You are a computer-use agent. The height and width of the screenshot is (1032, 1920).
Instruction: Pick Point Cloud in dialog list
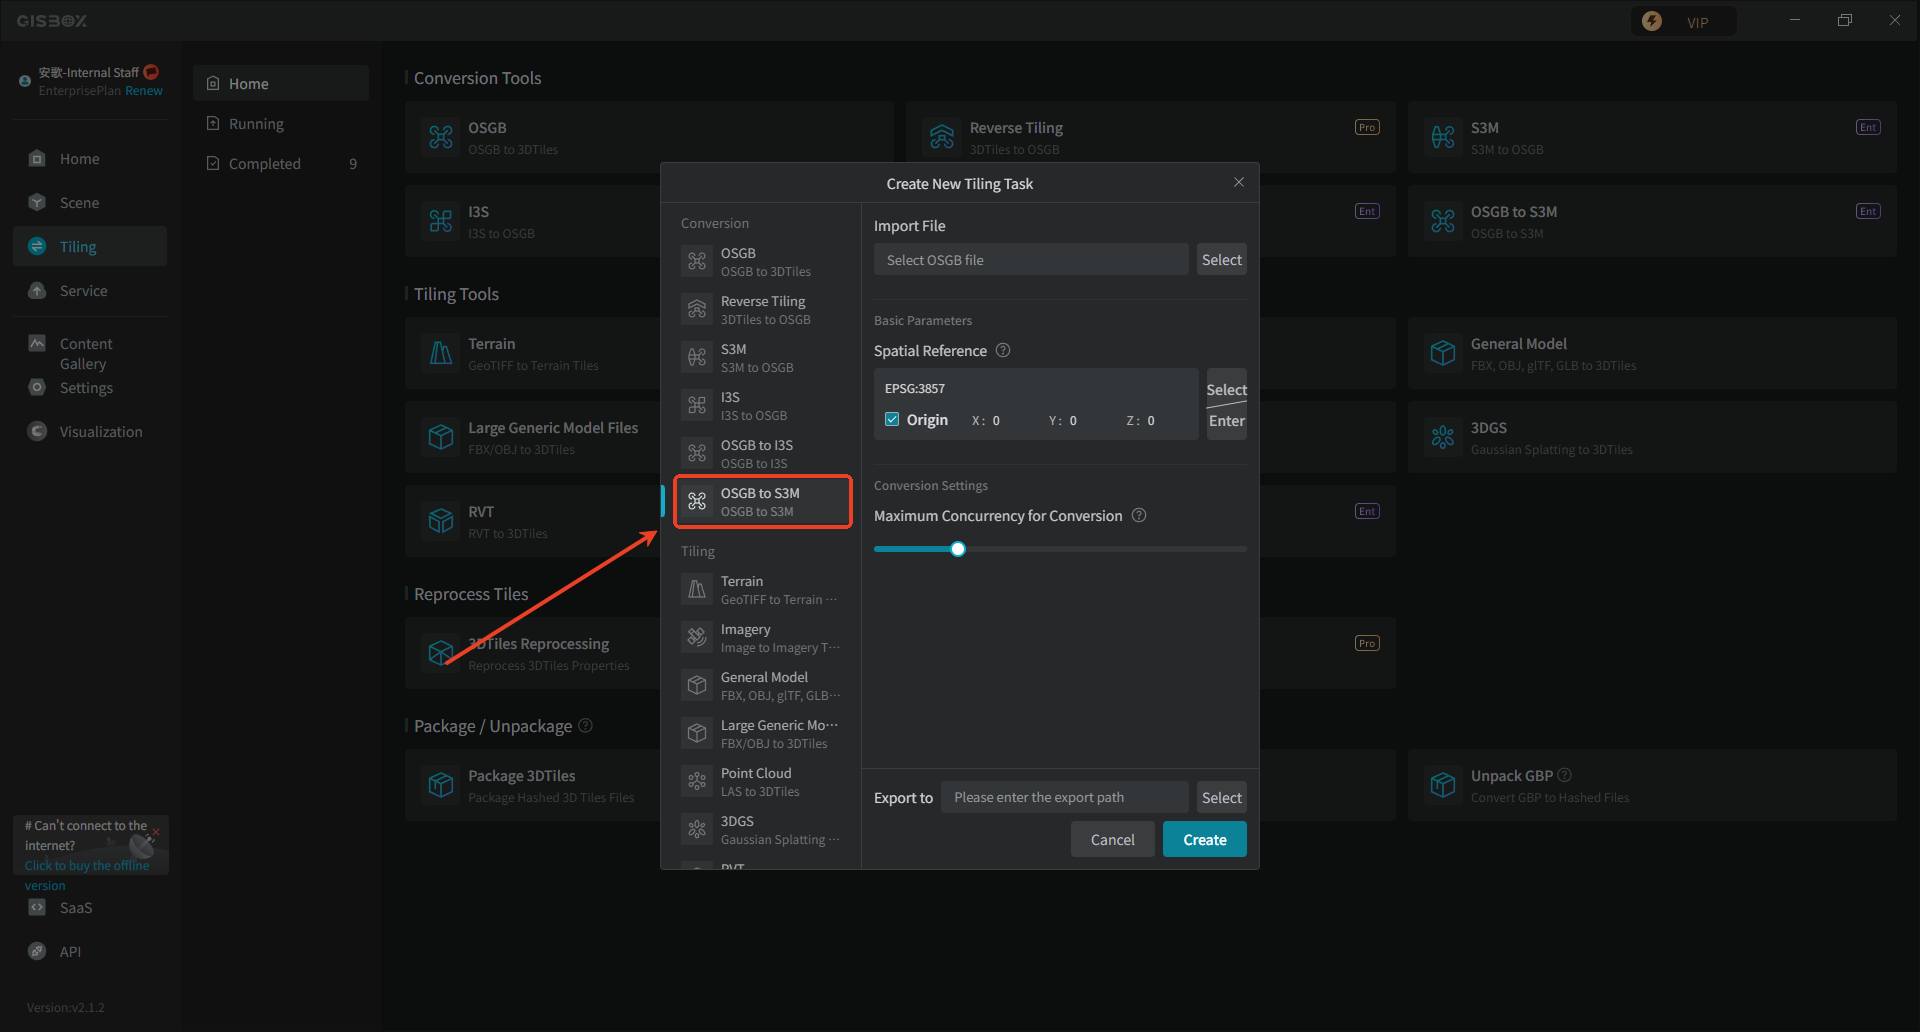762,782
